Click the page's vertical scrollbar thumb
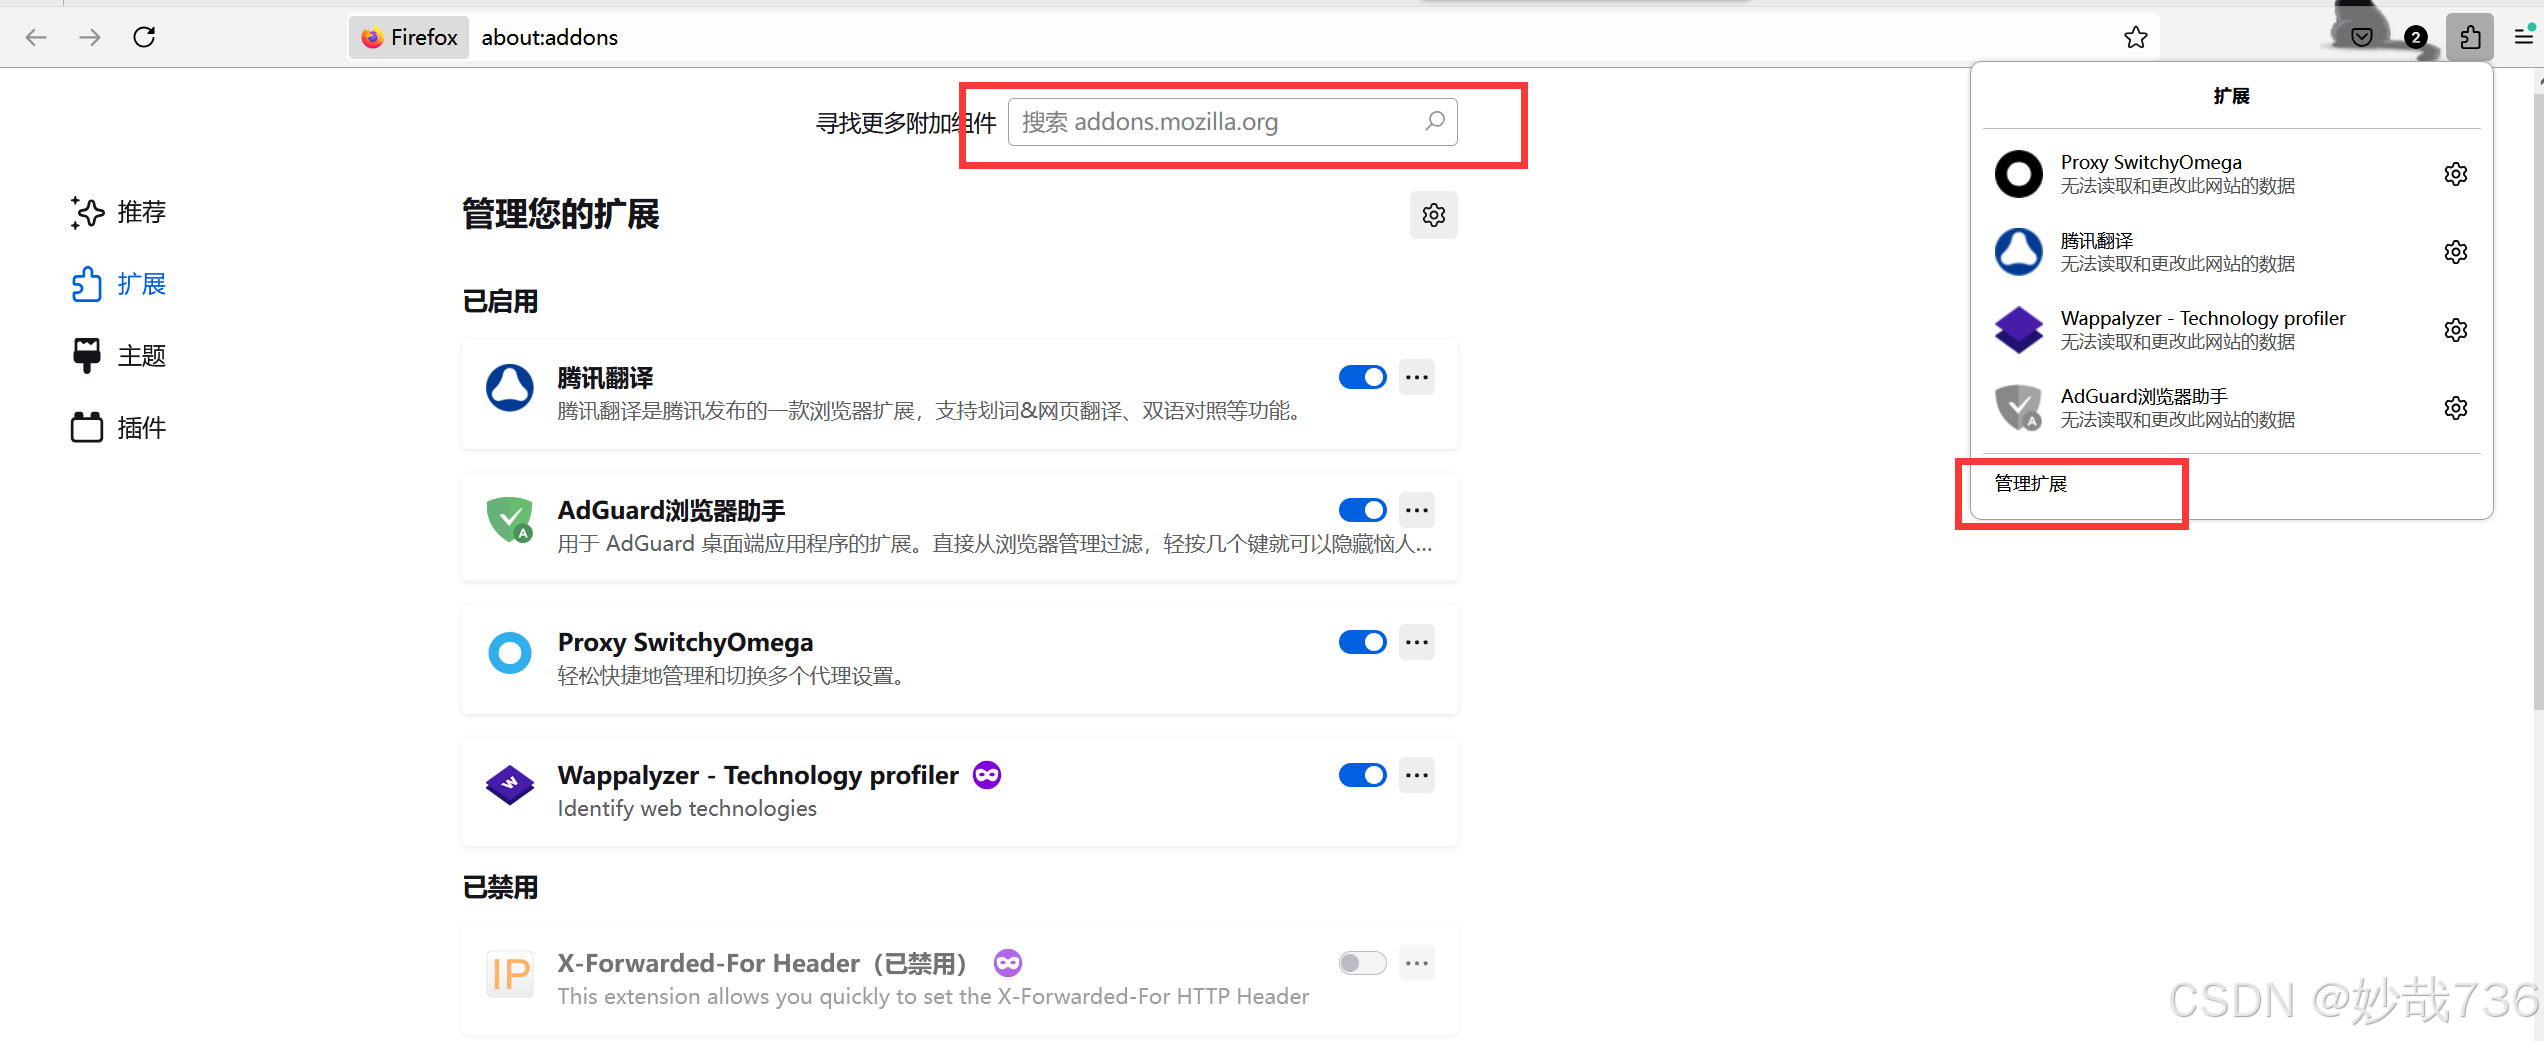Image resolution: width=2544 pixels, height=1041 pixels. coord(2538,400)
